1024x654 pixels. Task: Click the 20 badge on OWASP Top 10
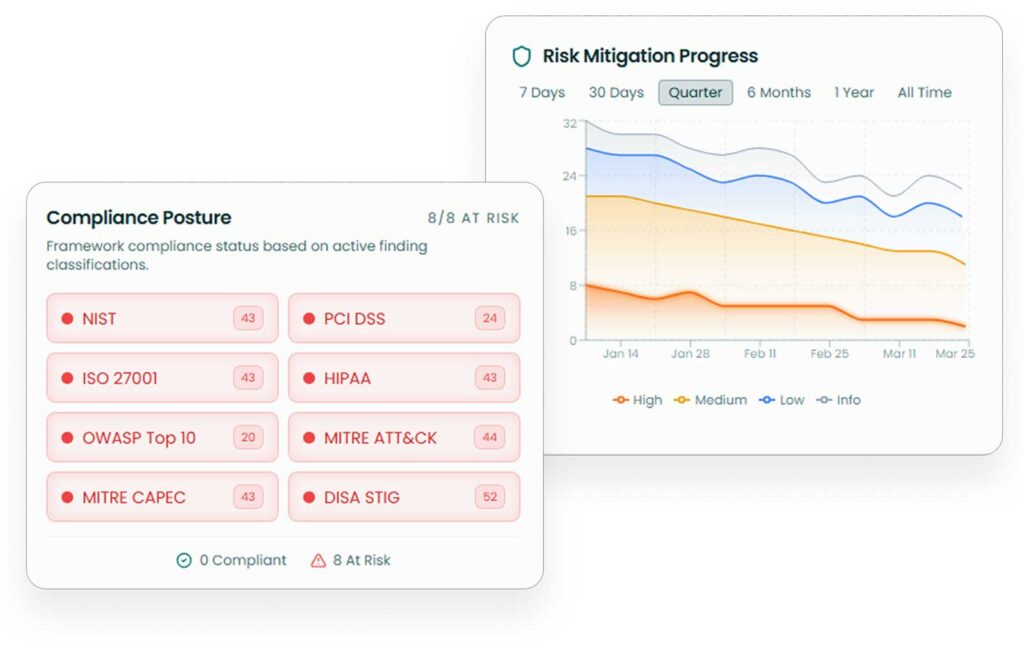click(248, 438)
